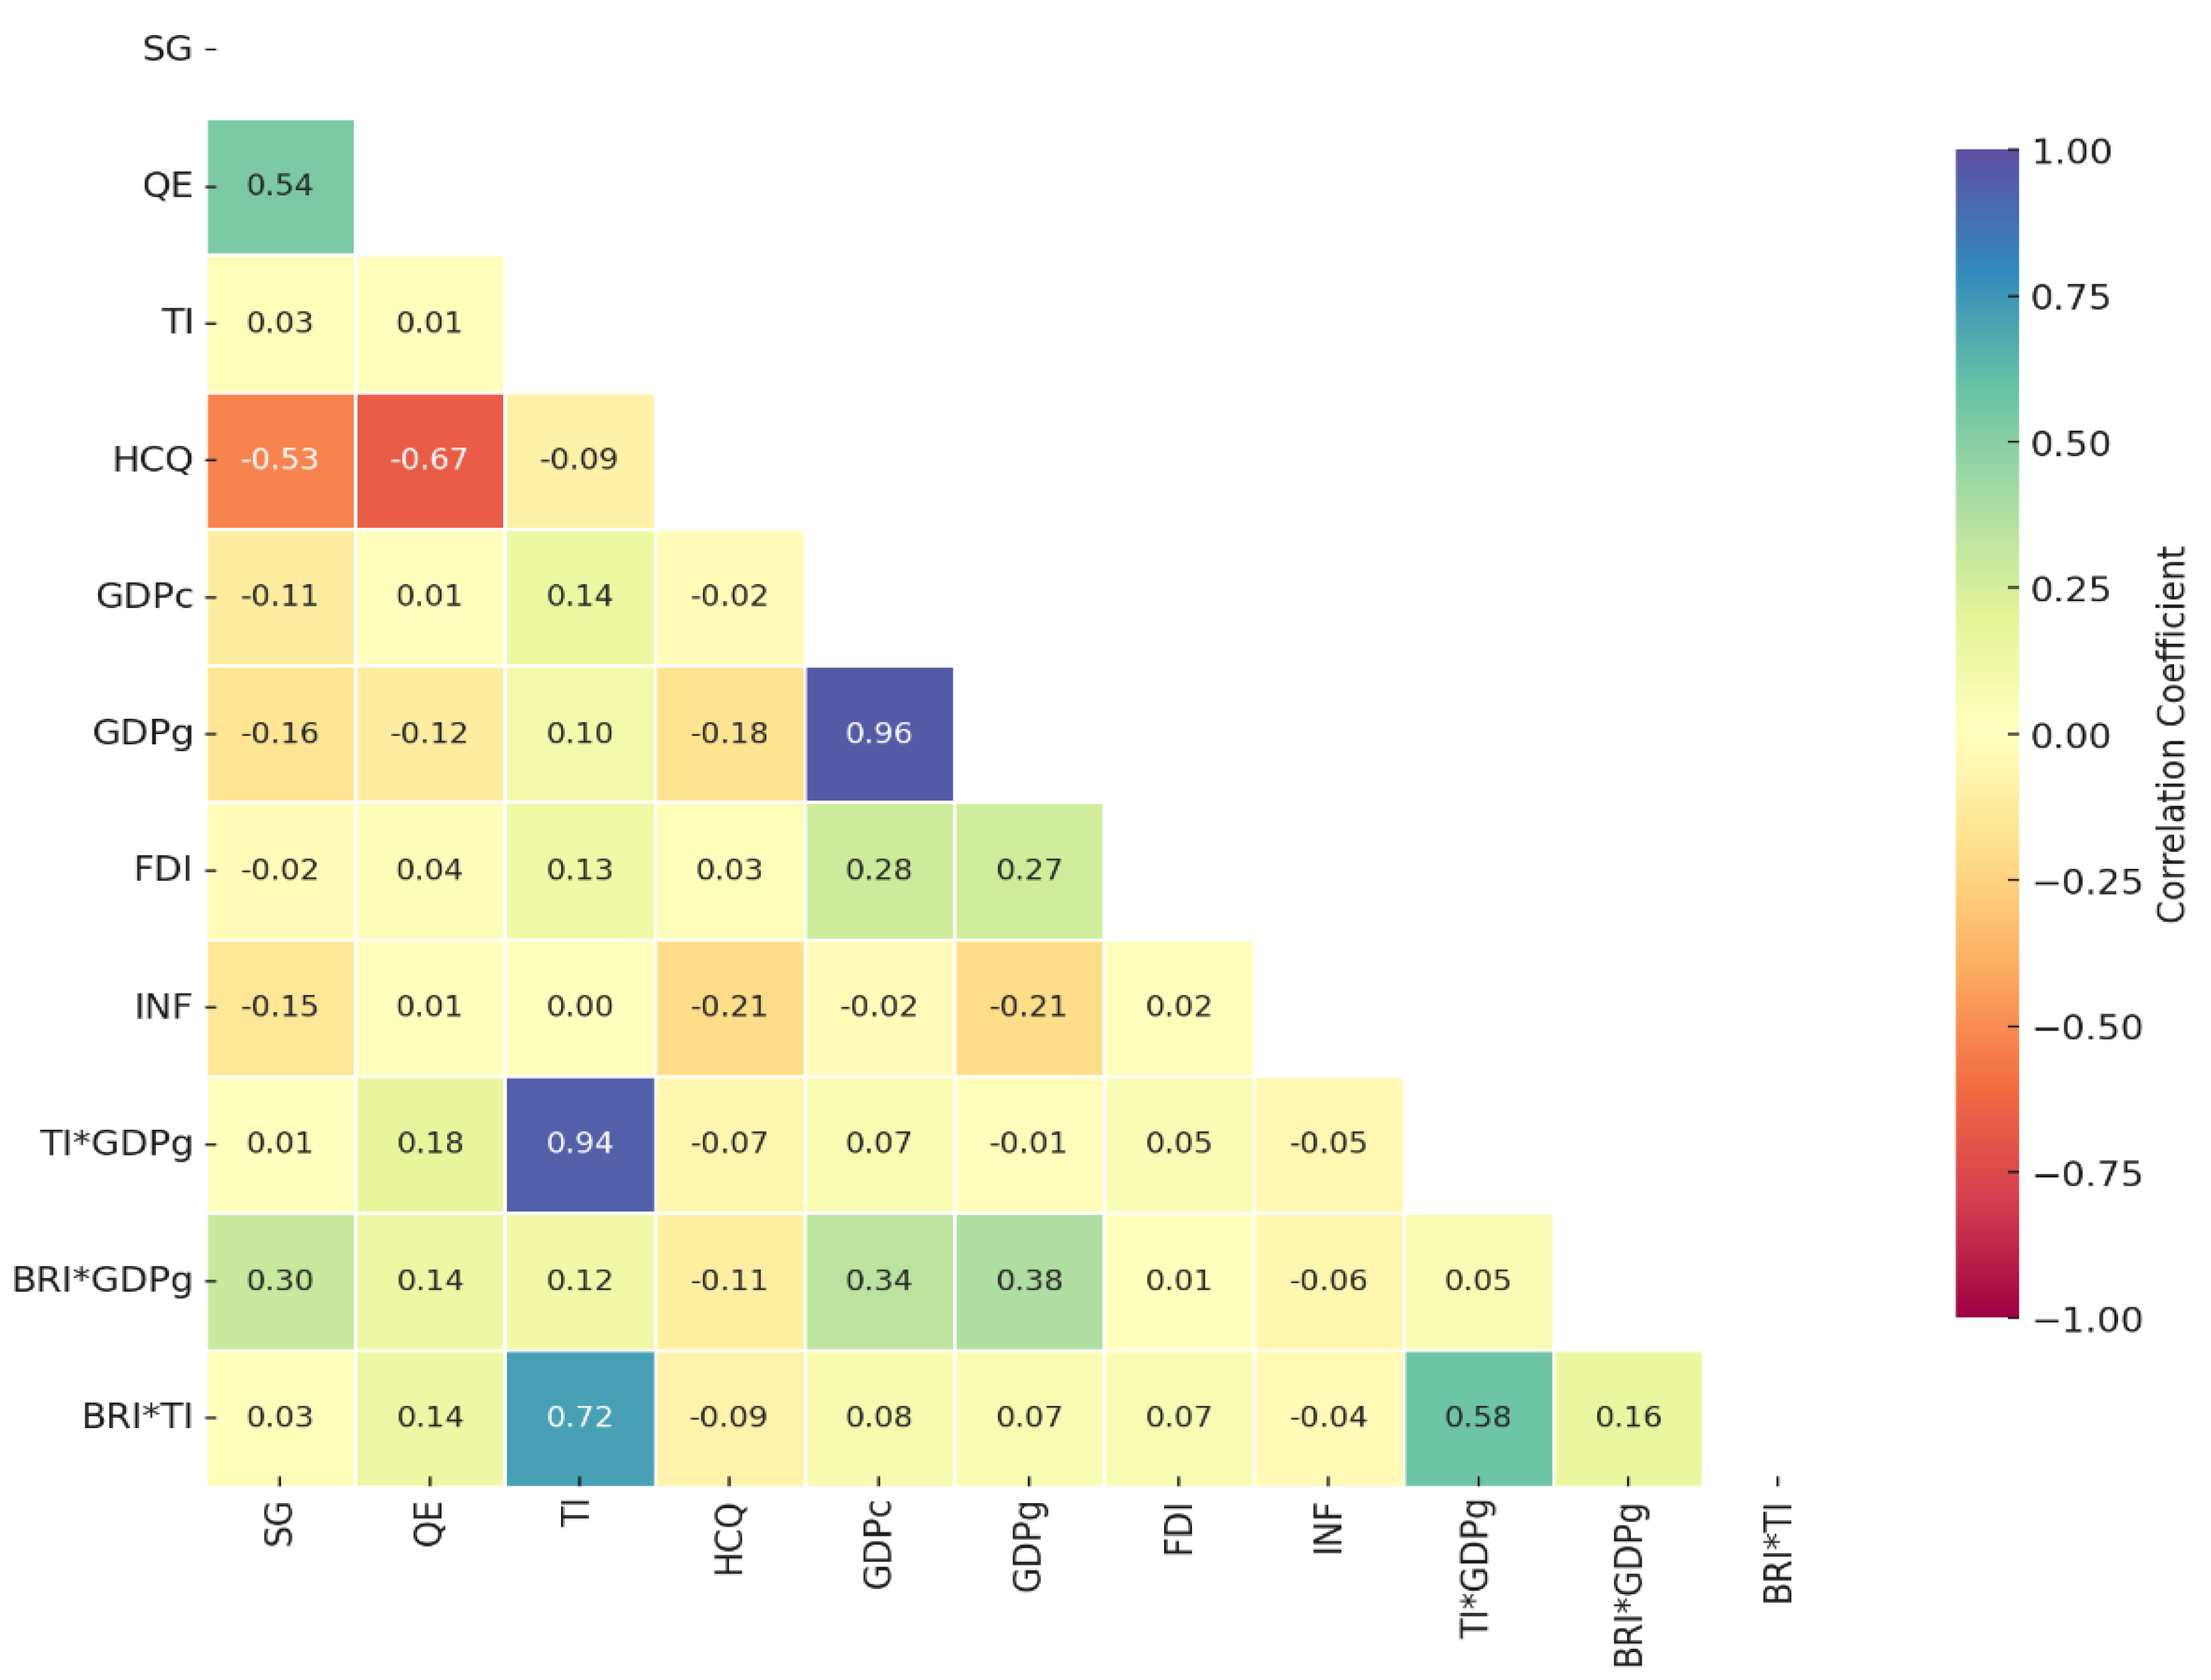Click the 1.00 tick label on the colorbar

2071,152
